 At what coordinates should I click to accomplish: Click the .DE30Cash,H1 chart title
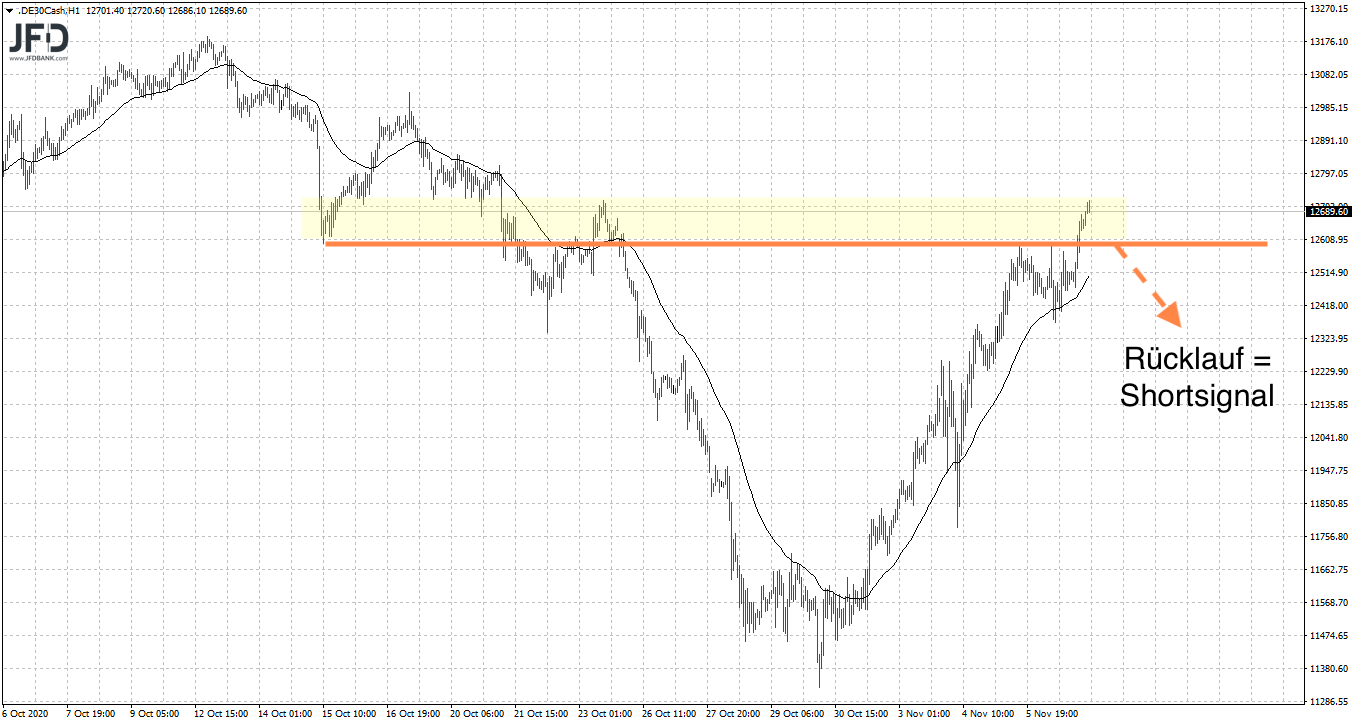(49, 11)
